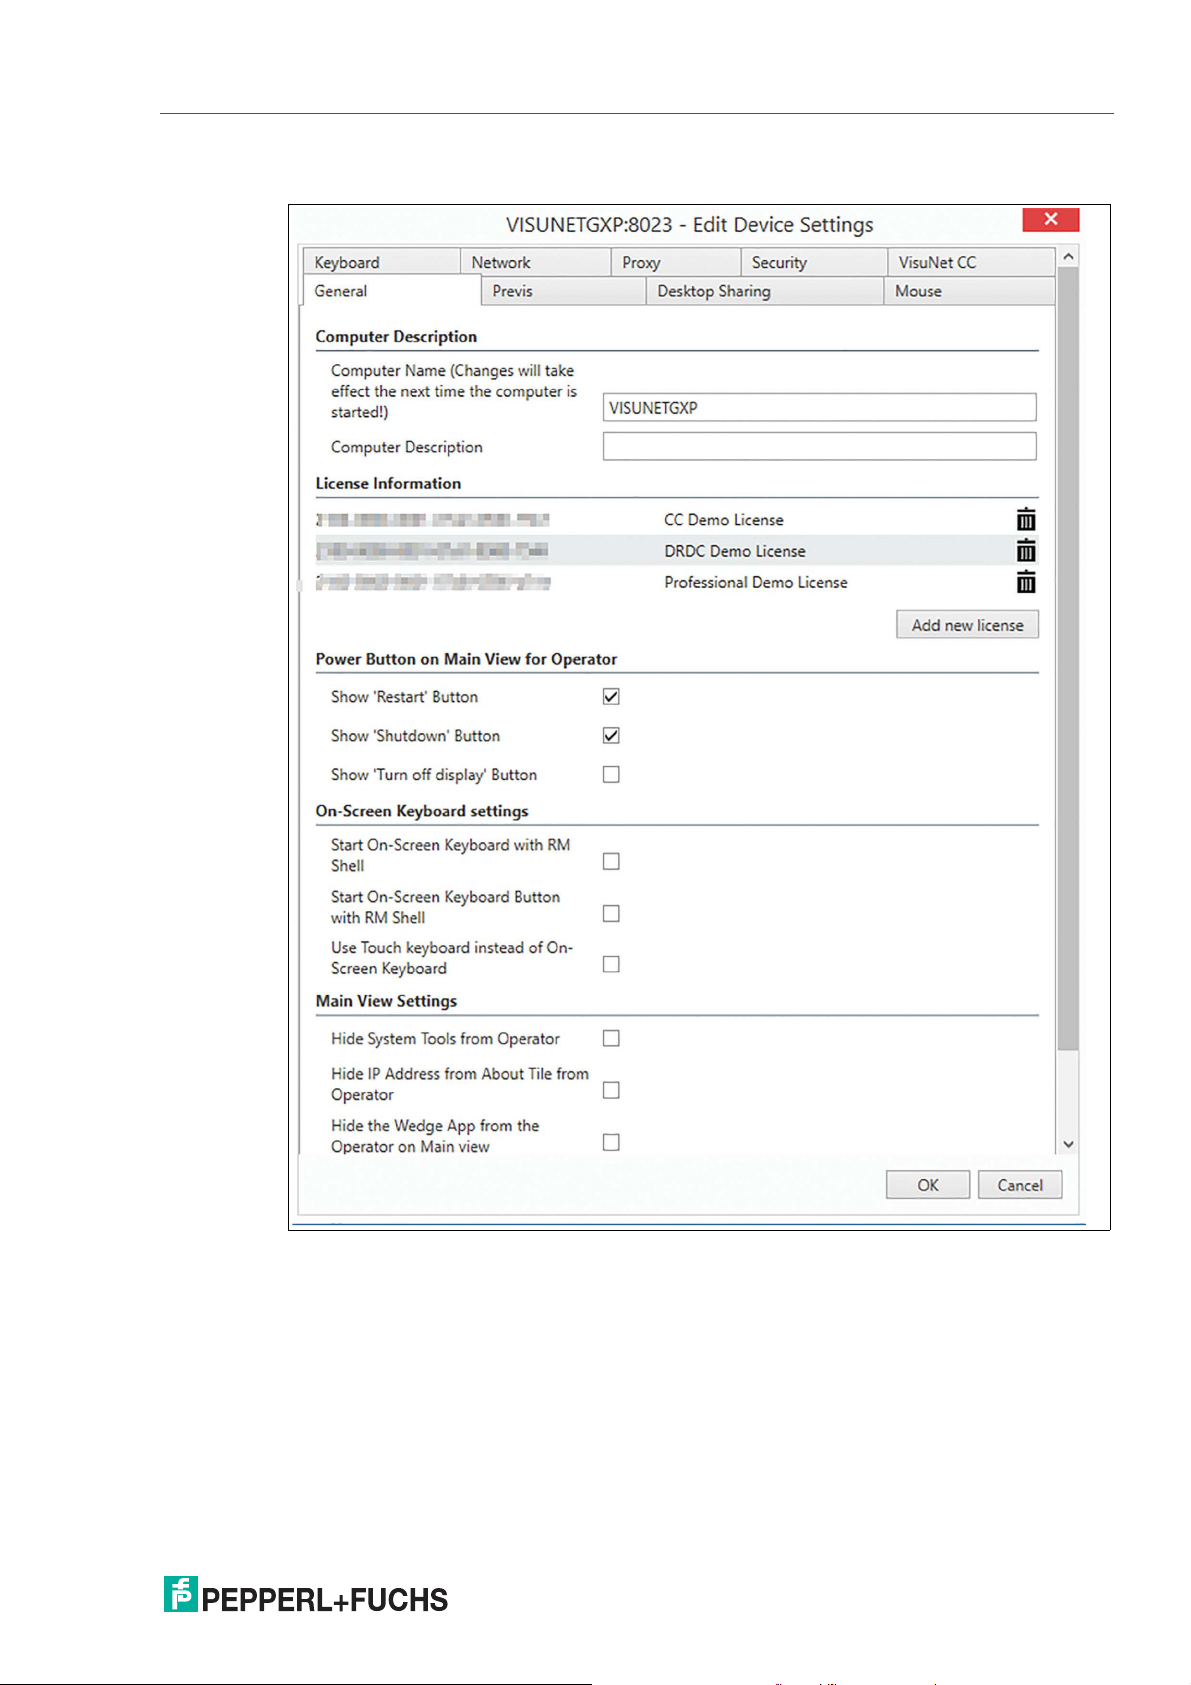Viewport: 1191px width, 1685px height.
Task: Open the Proxy tab
Action: click(x=676, y=262)
